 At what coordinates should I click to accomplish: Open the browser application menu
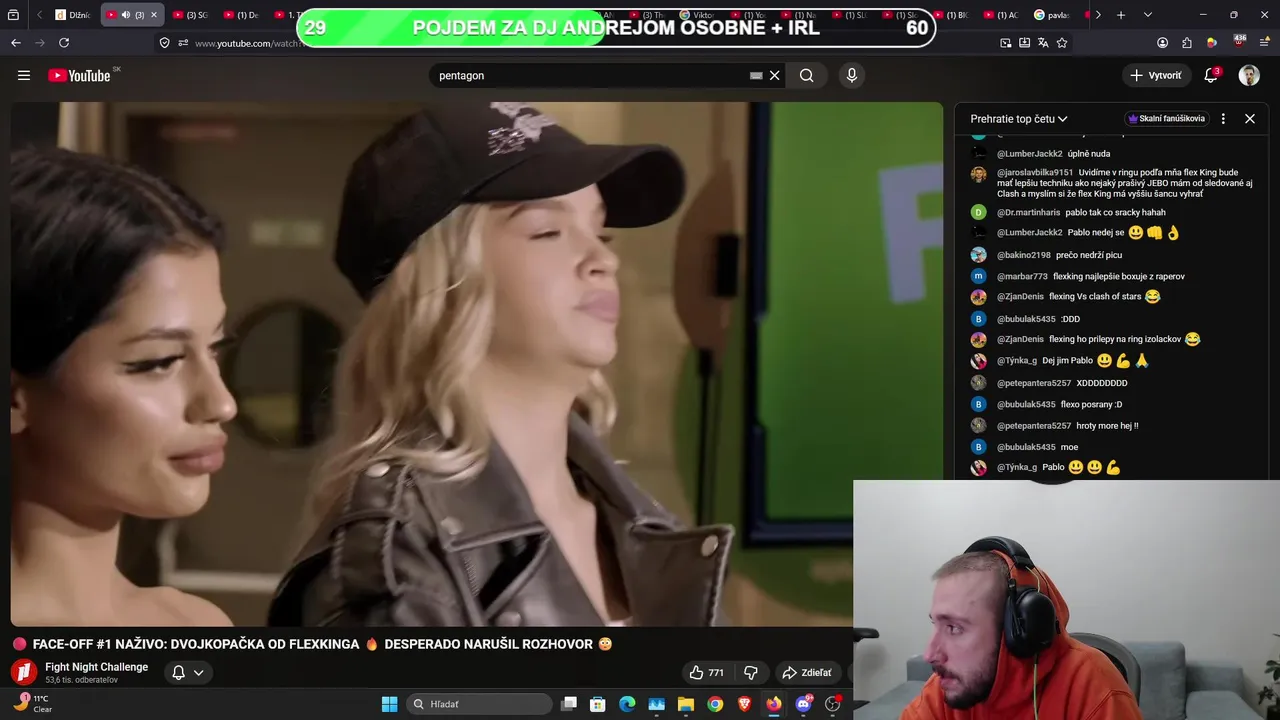[x=1265, y=43]
